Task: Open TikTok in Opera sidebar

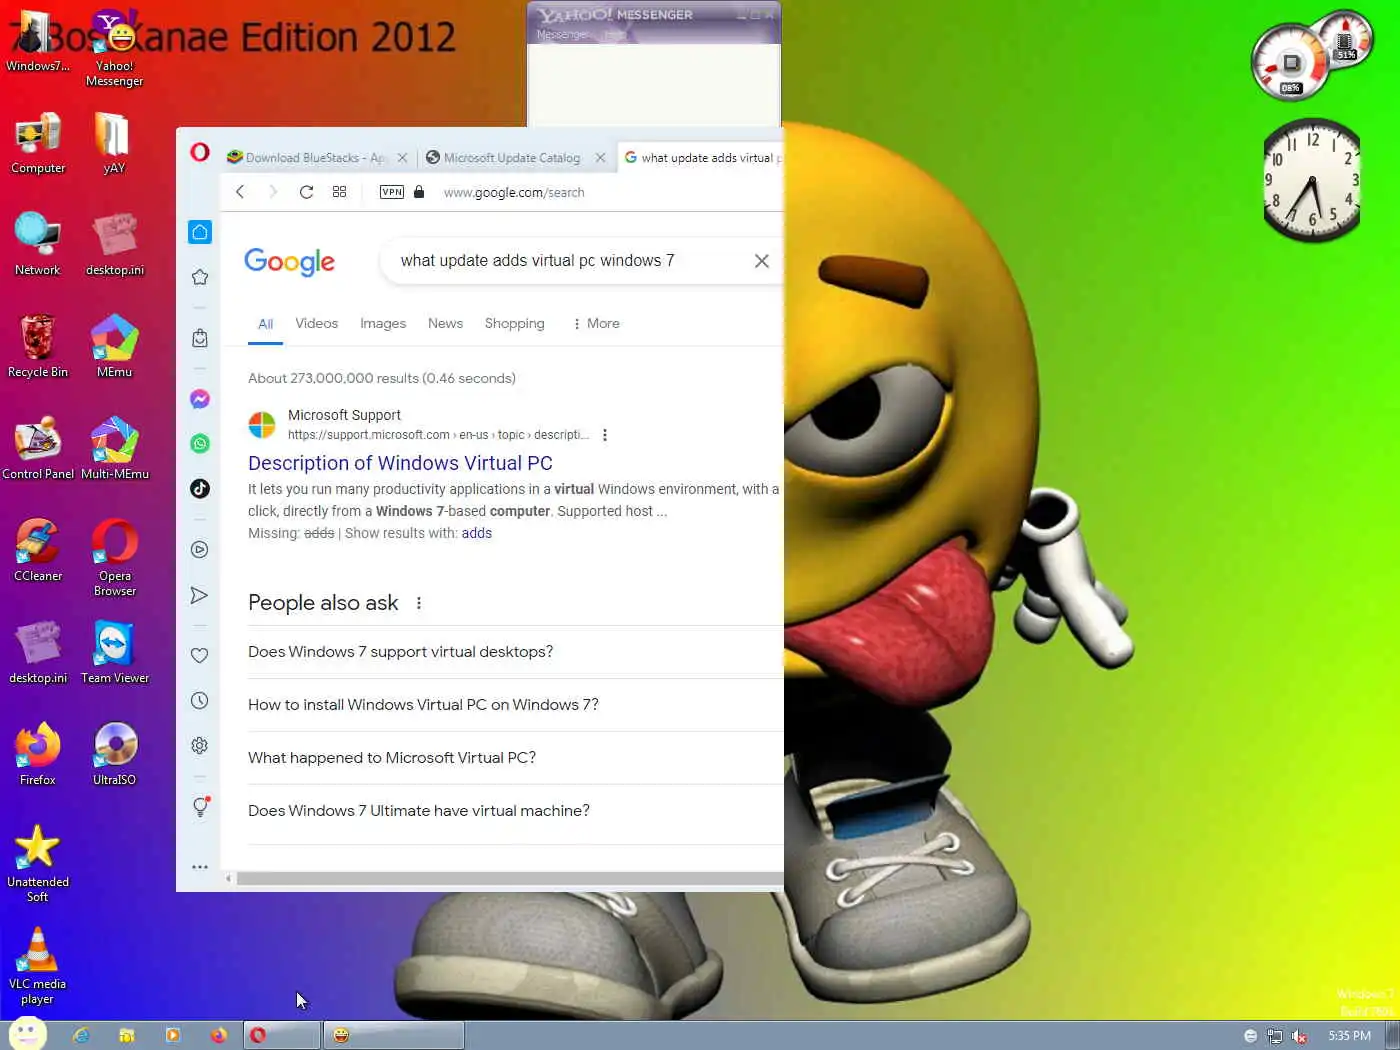Action: (x=200, y=488)
